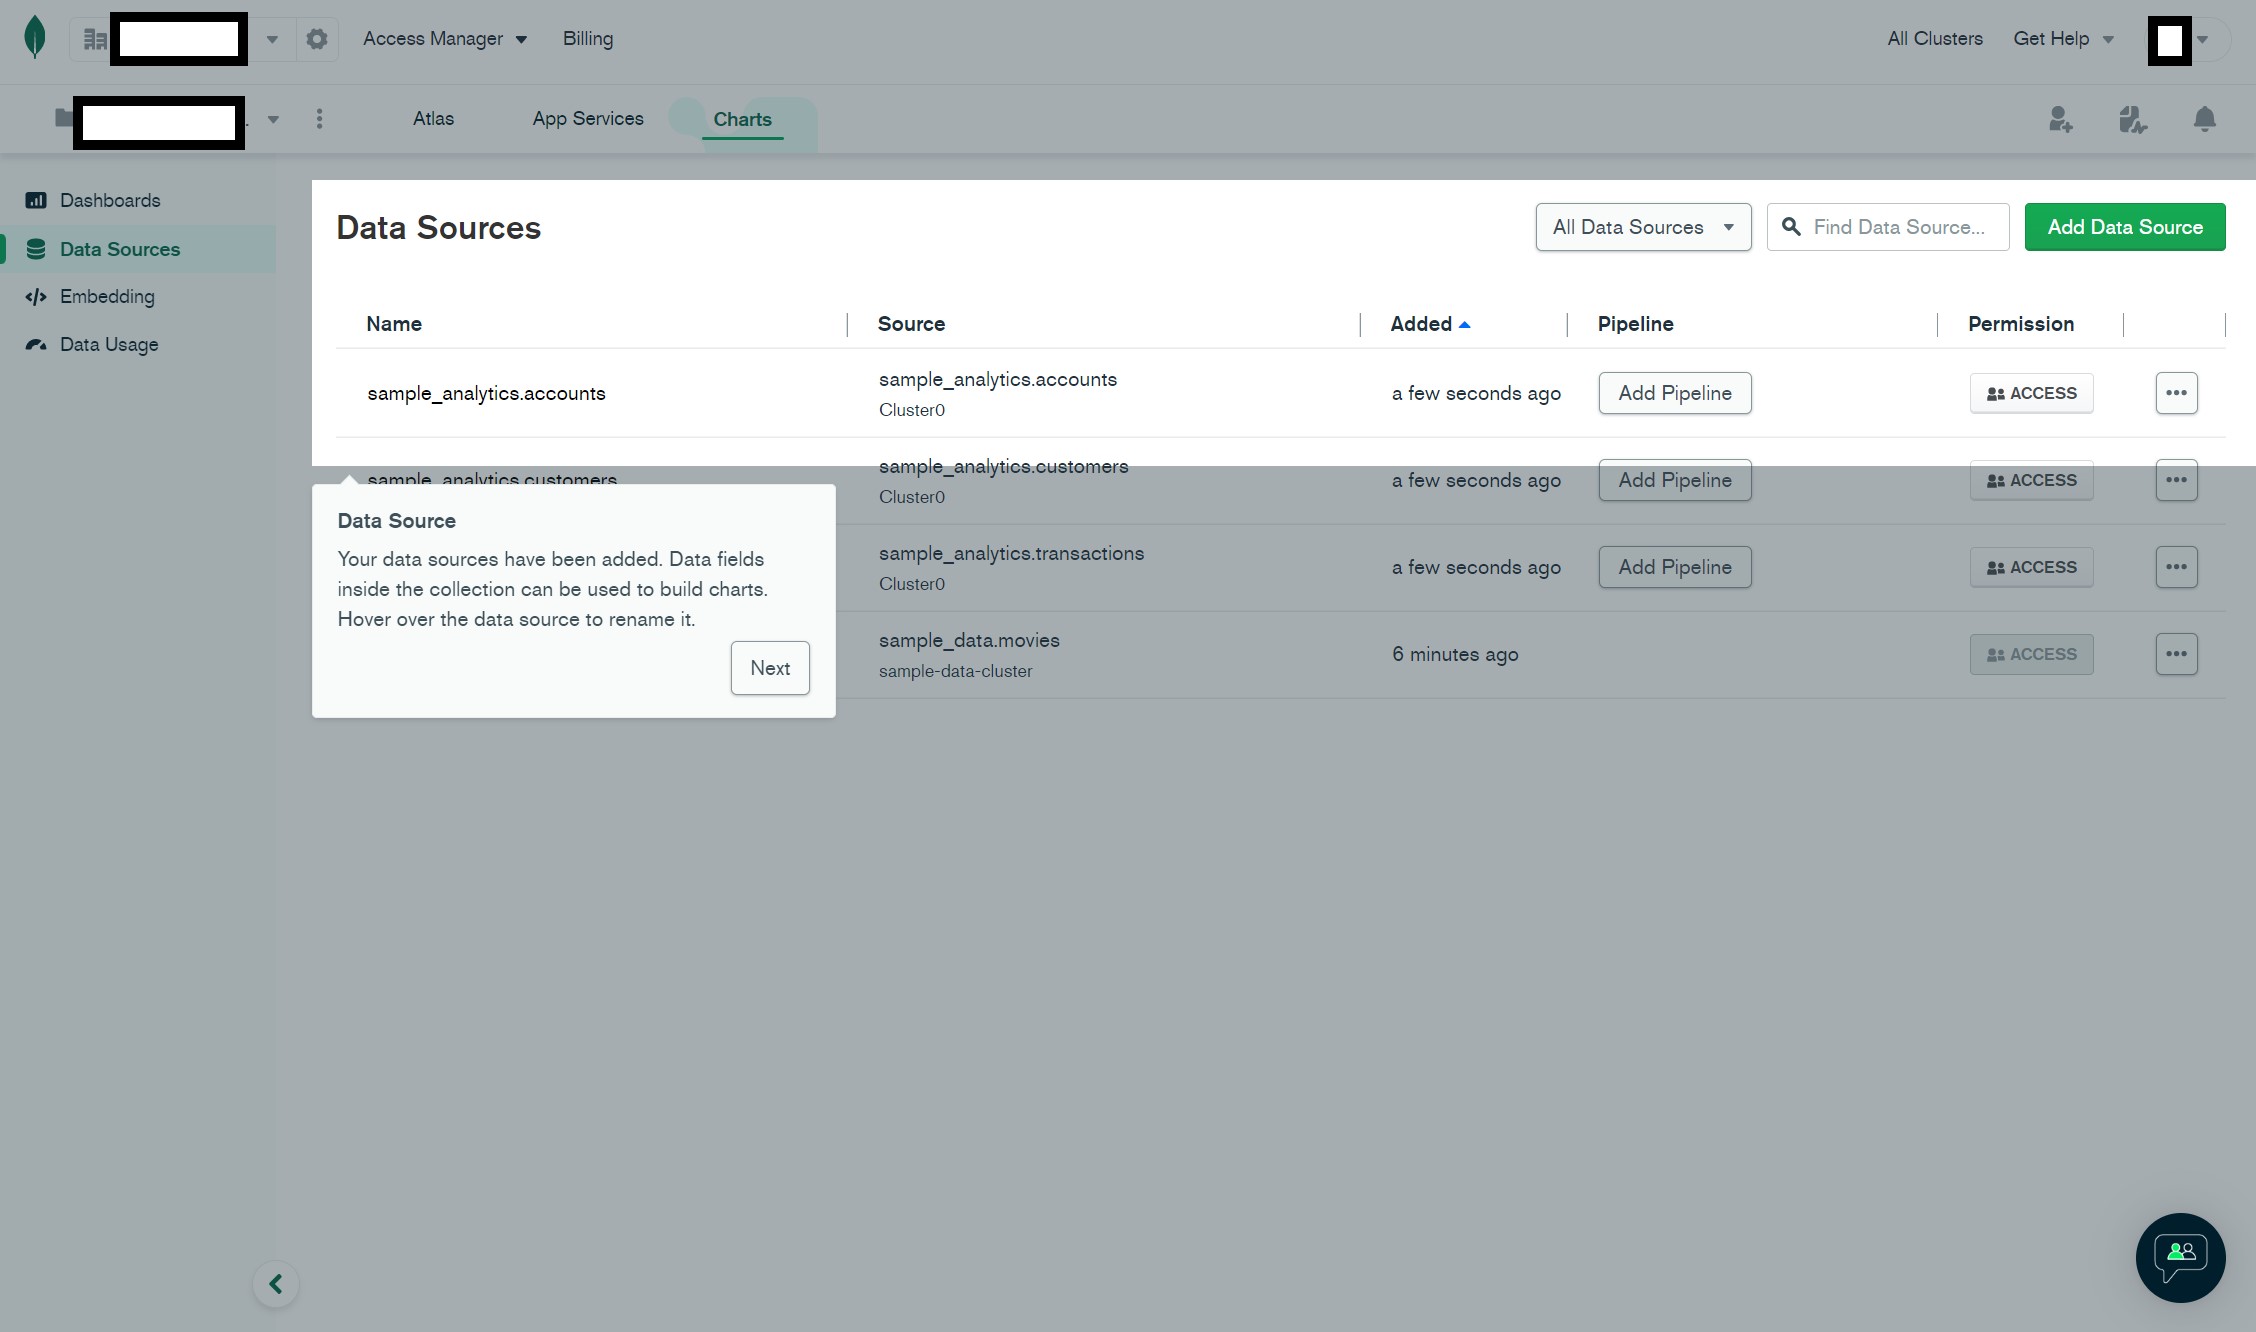Open the notifications bell
The height and width of the screenshot is (1332, 2256).
tap(2204, 119)
